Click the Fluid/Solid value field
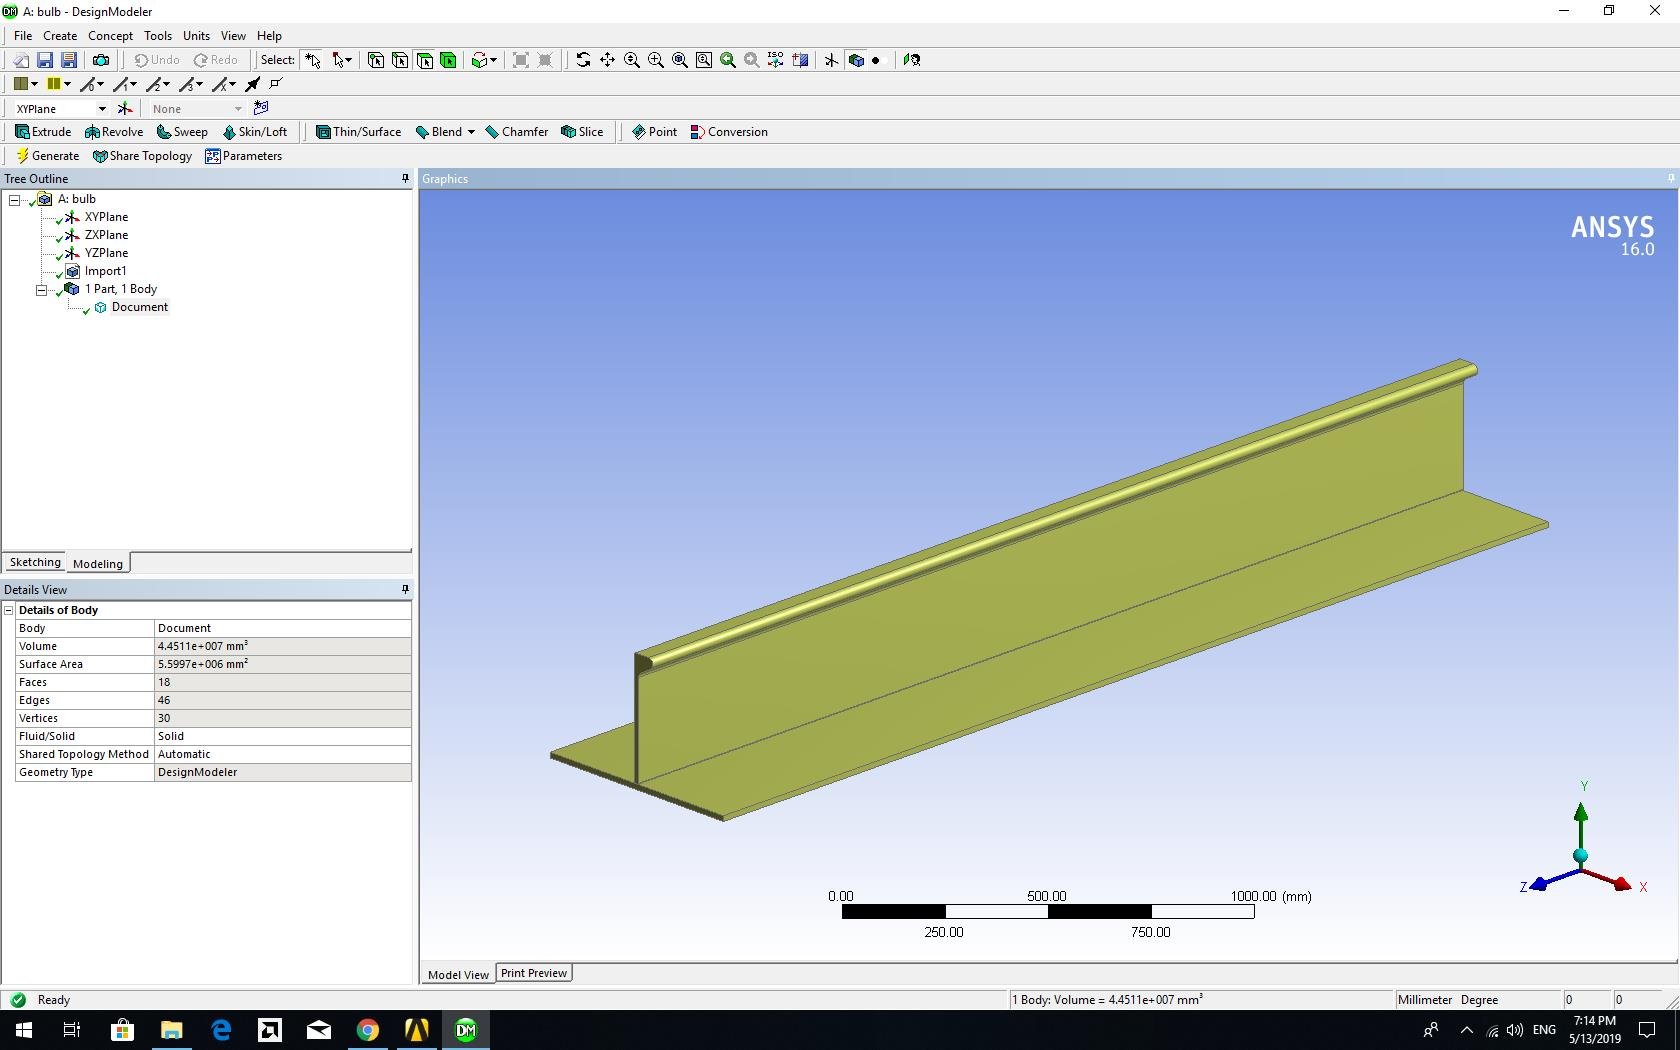Image resolution: width=1680 pixels, height=1050 pixels. [x=283, y=736]
